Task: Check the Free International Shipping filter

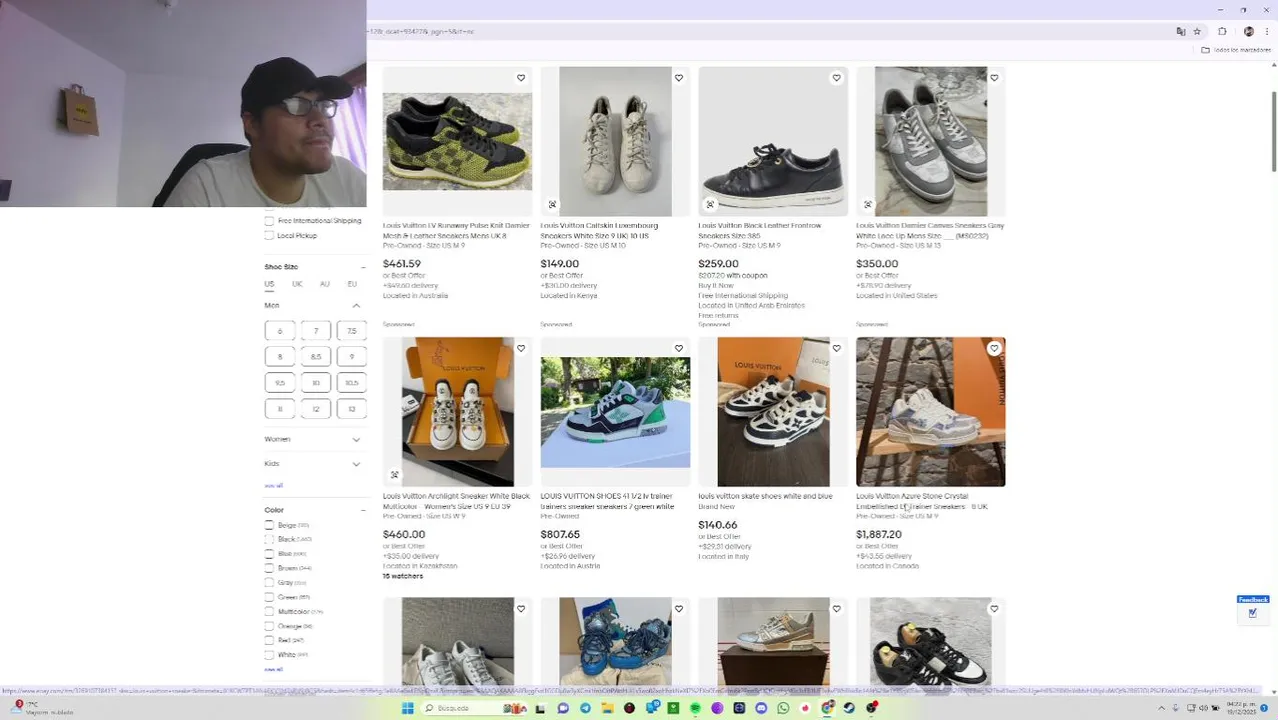Action: point(269,221)
